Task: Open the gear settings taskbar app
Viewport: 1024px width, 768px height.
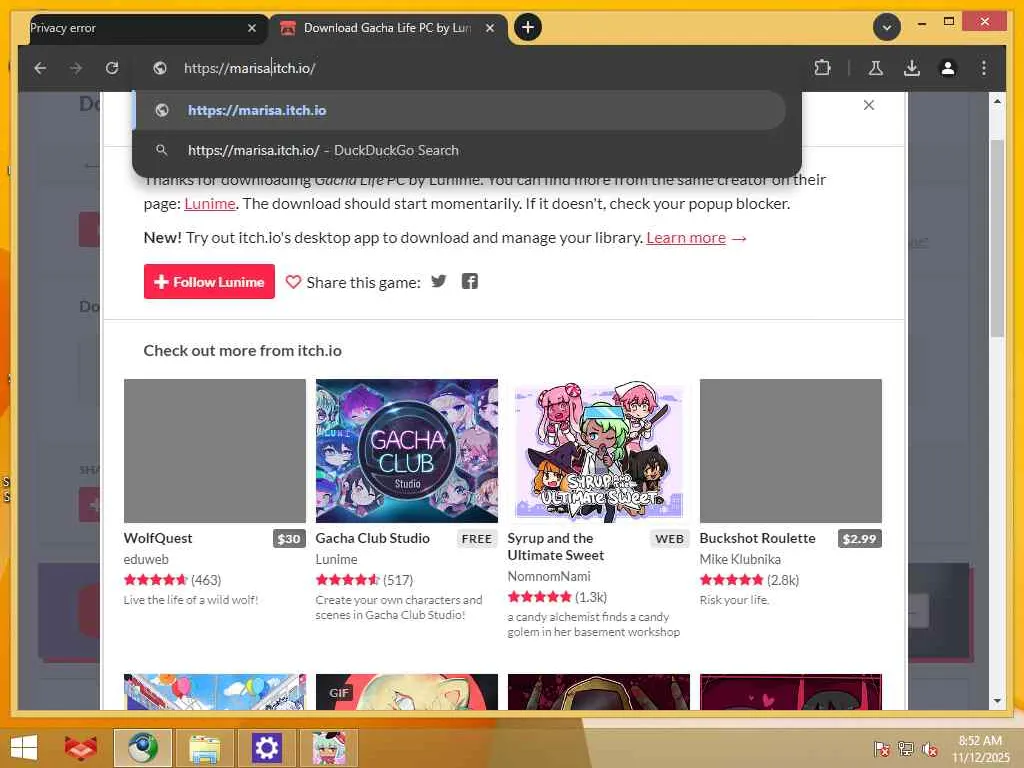Action: [266, 748]
